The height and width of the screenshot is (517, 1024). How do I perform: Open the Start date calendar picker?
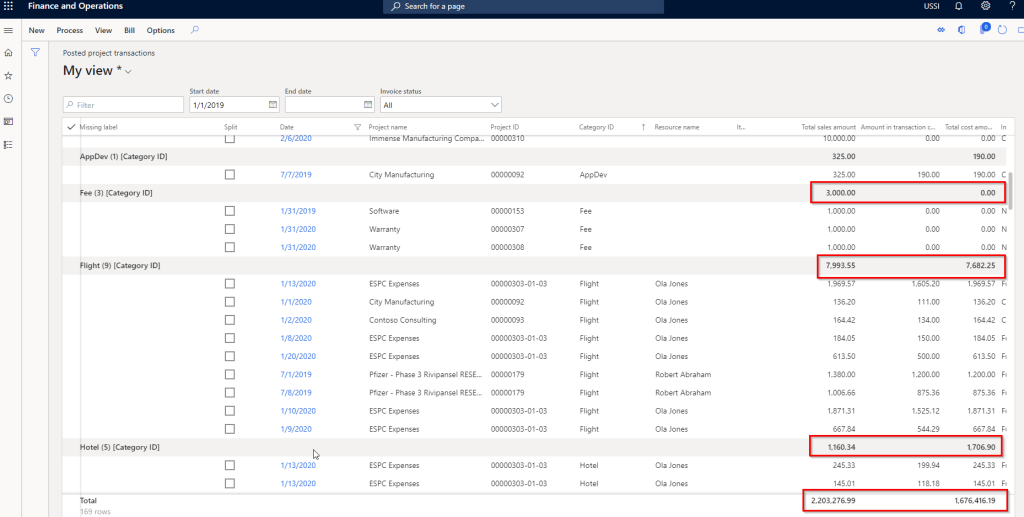[273, 105]
